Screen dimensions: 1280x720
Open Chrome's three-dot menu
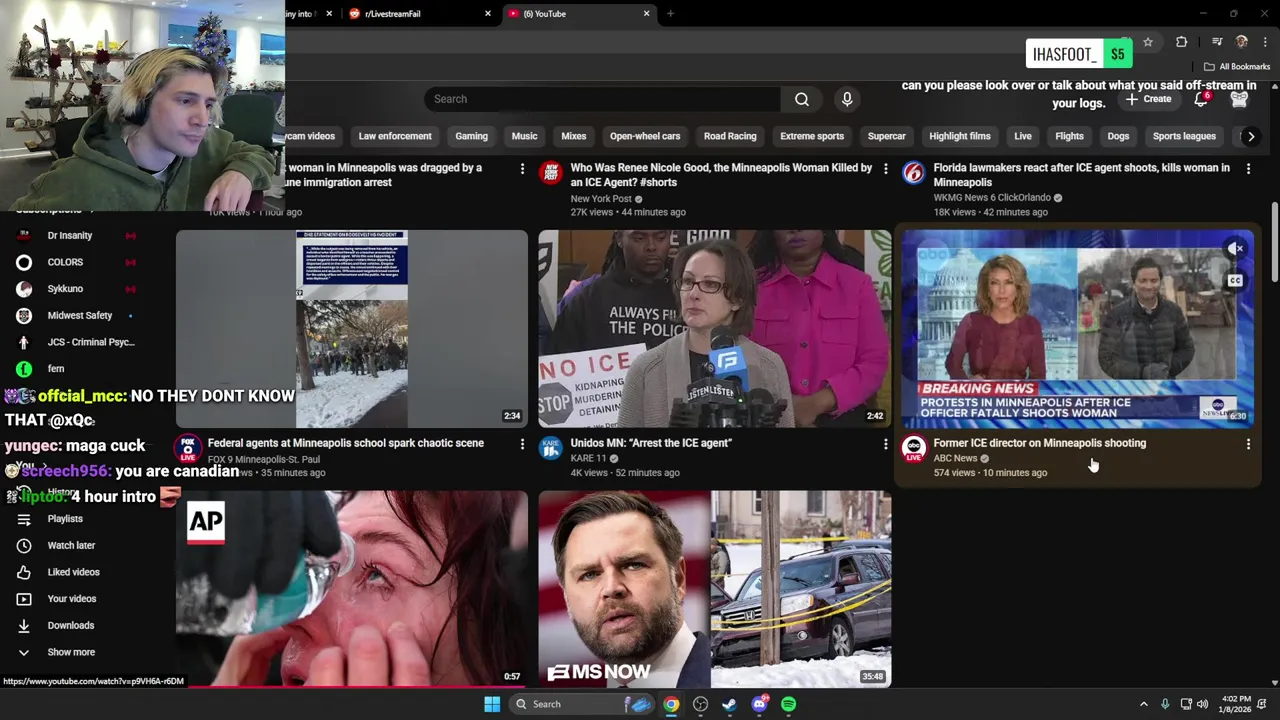tap(1266, 42)
